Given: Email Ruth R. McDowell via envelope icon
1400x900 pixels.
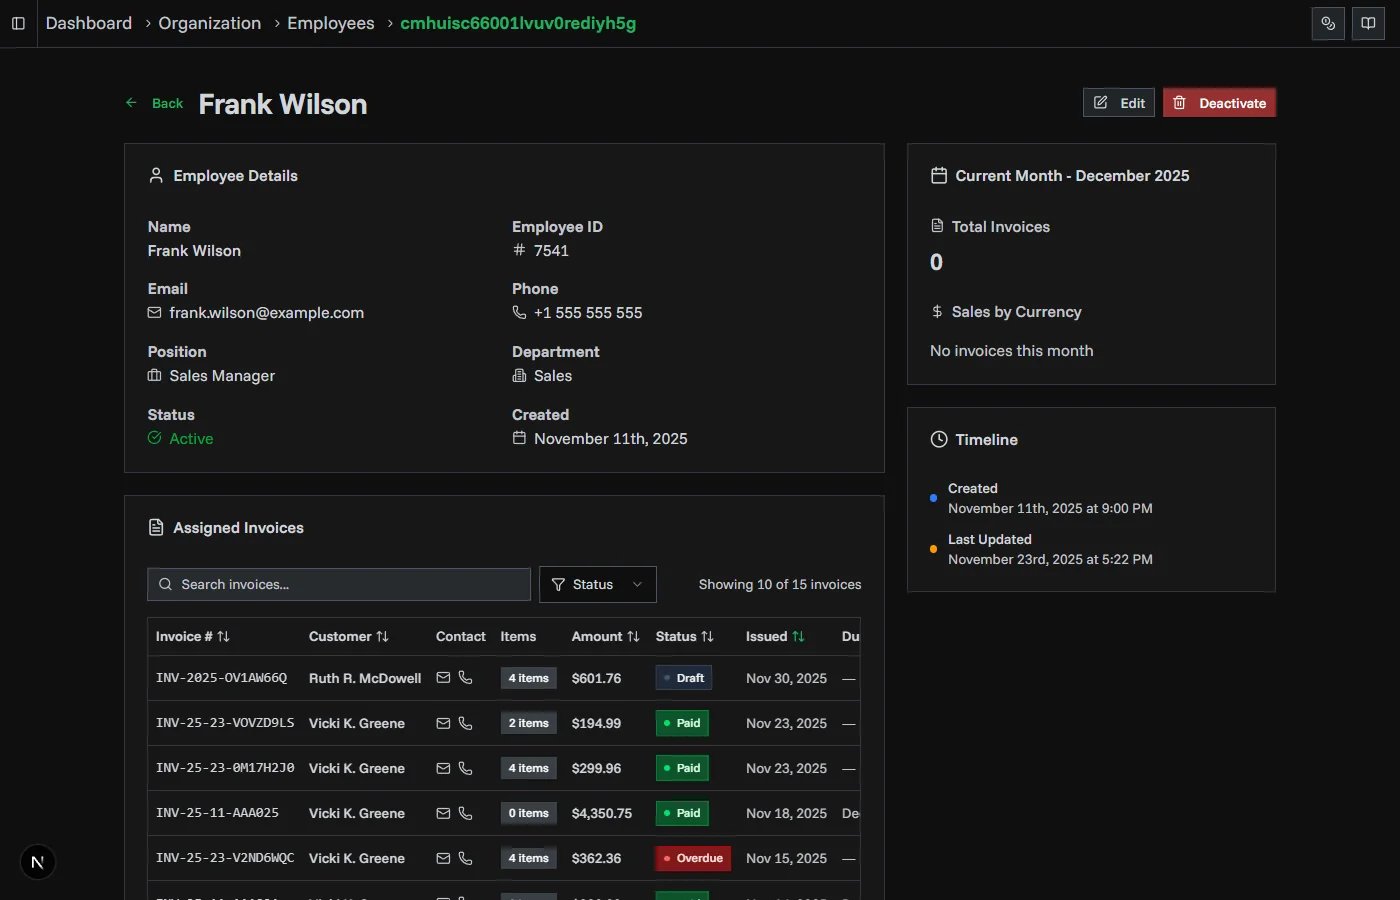Looking at the screenshot, I should point(443,677).
